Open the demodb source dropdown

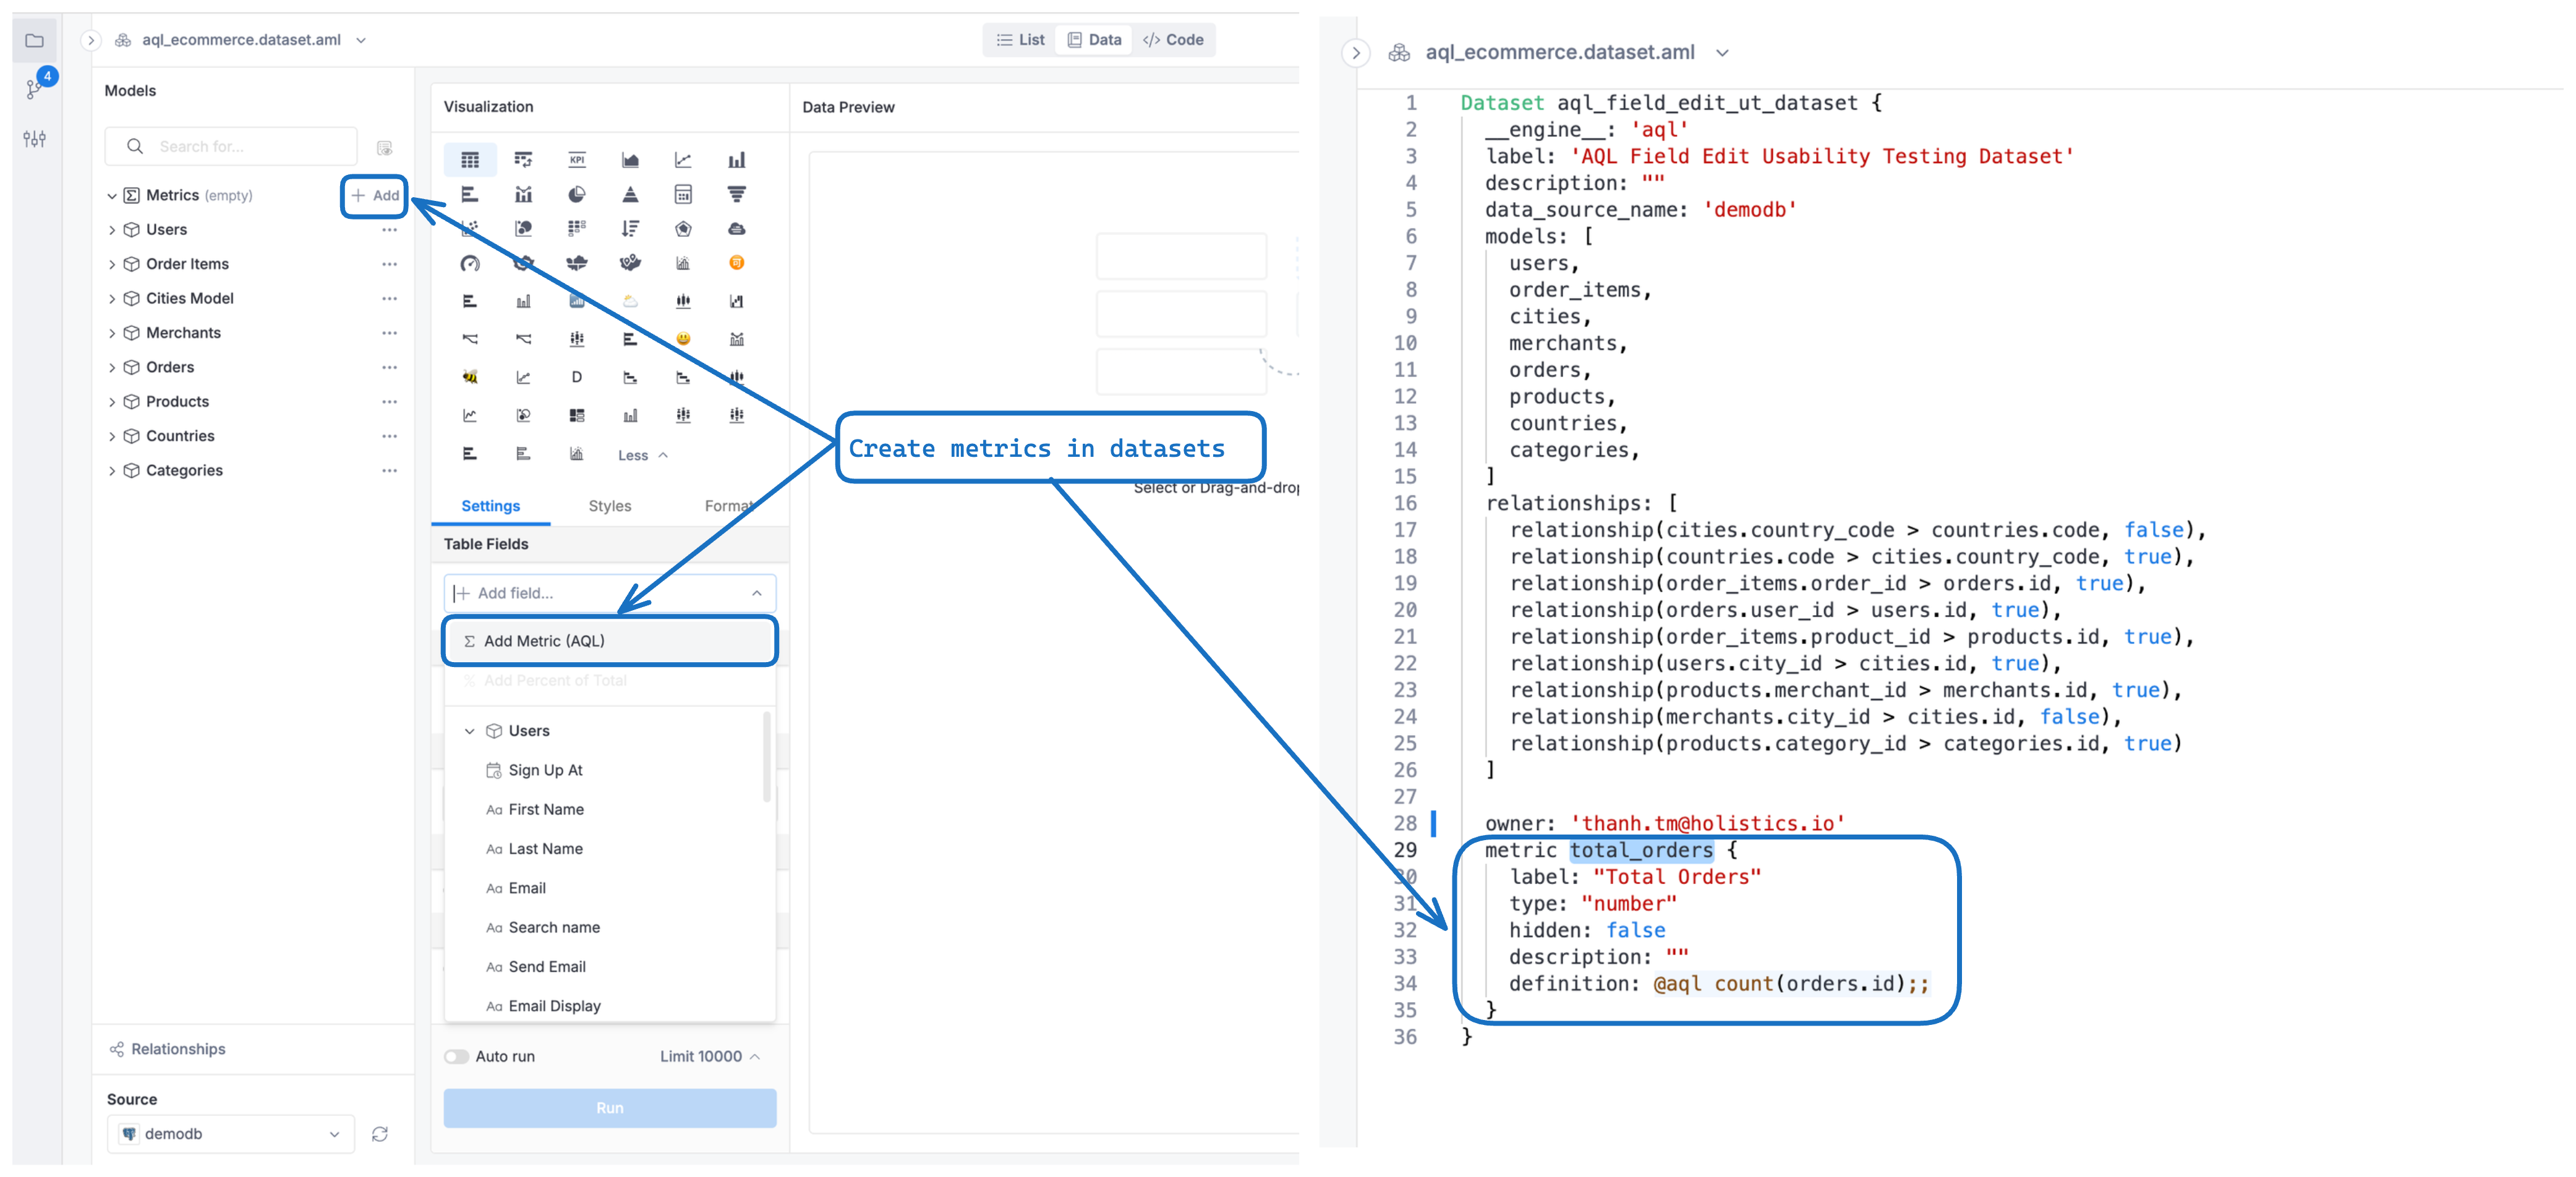231,1134
